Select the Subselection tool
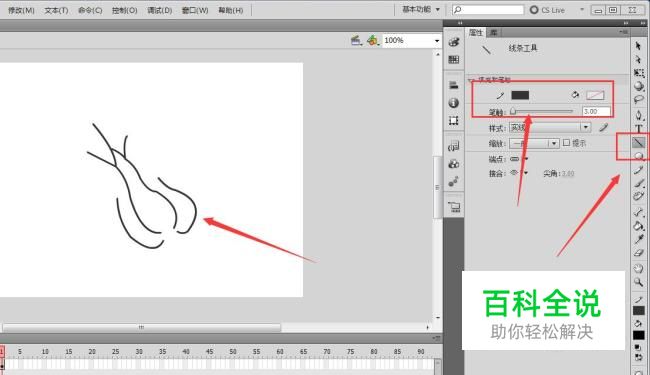The width and height of the screenshot is (650, 375). pyautogui.click(x=638, y=59)
